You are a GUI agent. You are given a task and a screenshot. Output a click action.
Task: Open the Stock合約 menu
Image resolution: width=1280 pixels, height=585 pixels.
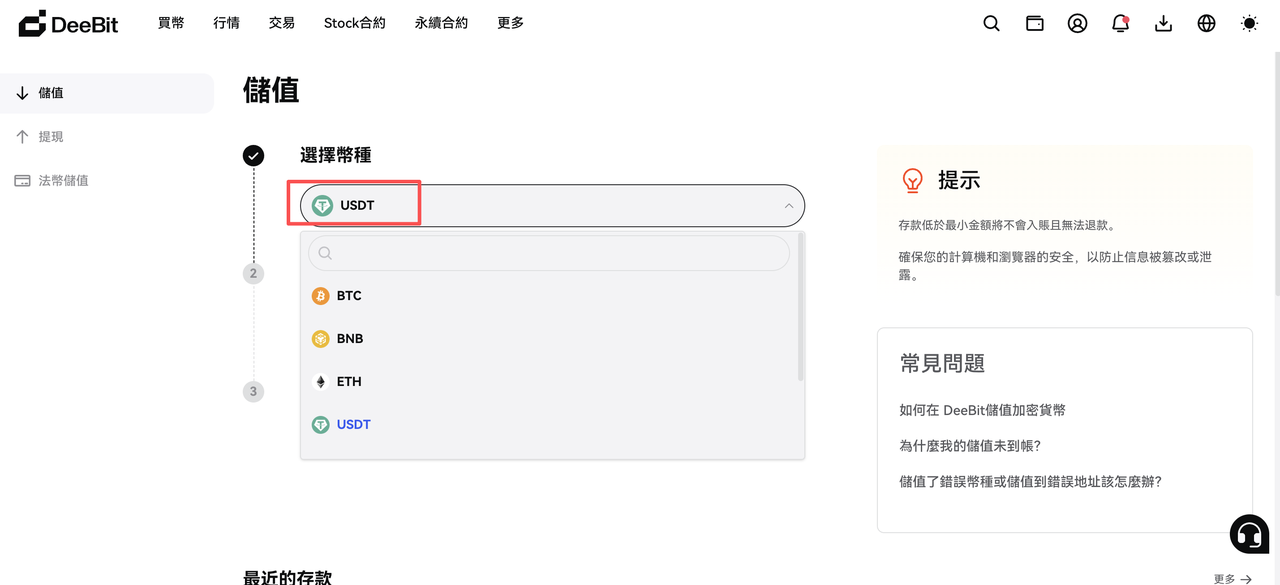tap(354, 23)
